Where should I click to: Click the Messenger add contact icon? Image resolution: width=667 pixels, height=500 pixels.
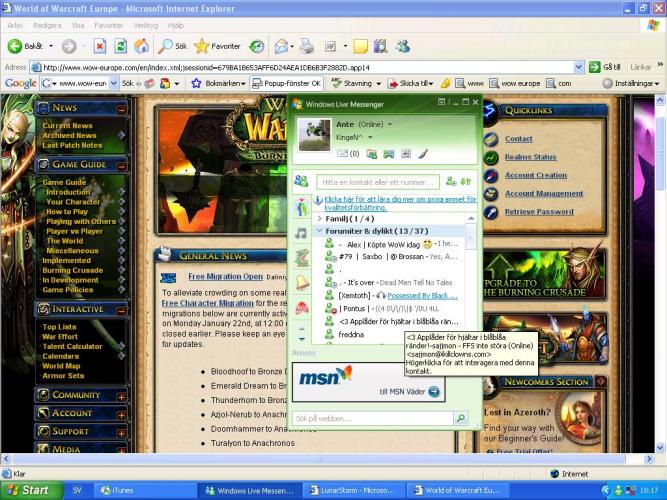click(451, 181)
